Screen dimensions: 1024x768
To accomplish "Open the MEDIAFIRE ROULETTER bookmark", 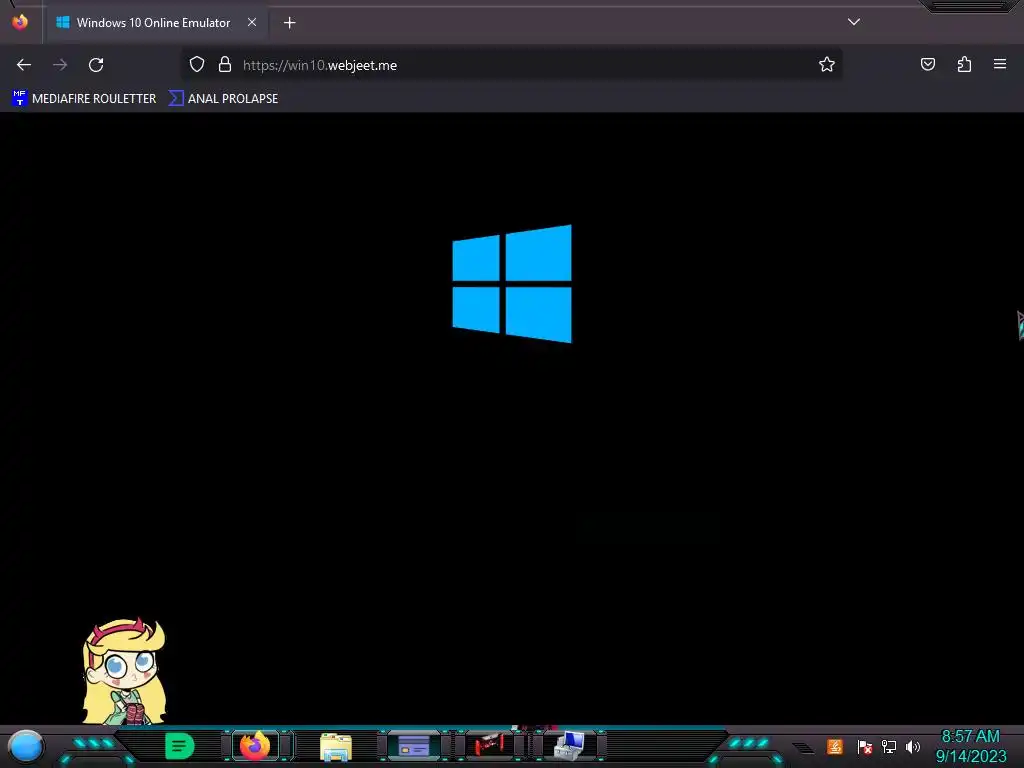I will (x=84, y=99).
